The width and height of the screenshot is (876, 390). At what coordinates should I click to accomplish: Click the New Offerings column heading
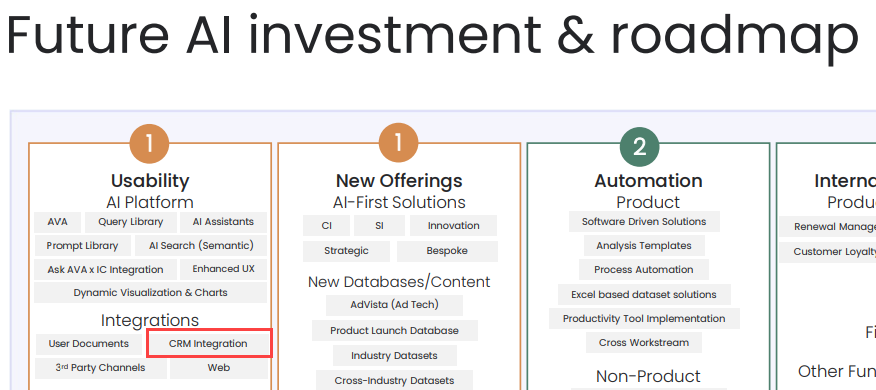pos(399,181)
